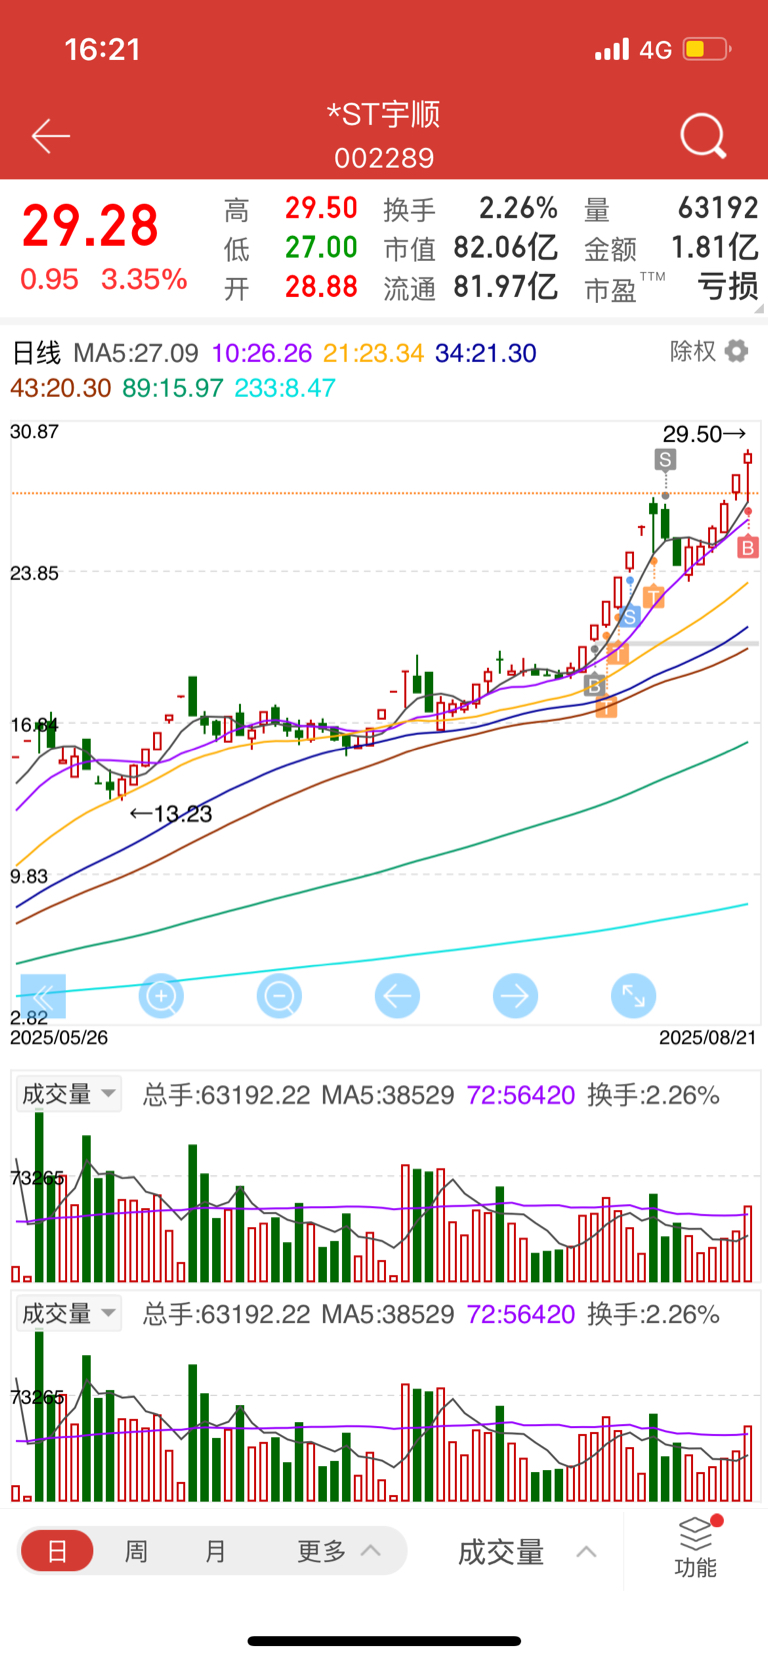The image size is (768, 1663).
Task: Tap the gray B marker on chart
Action: tap(595, 686)
